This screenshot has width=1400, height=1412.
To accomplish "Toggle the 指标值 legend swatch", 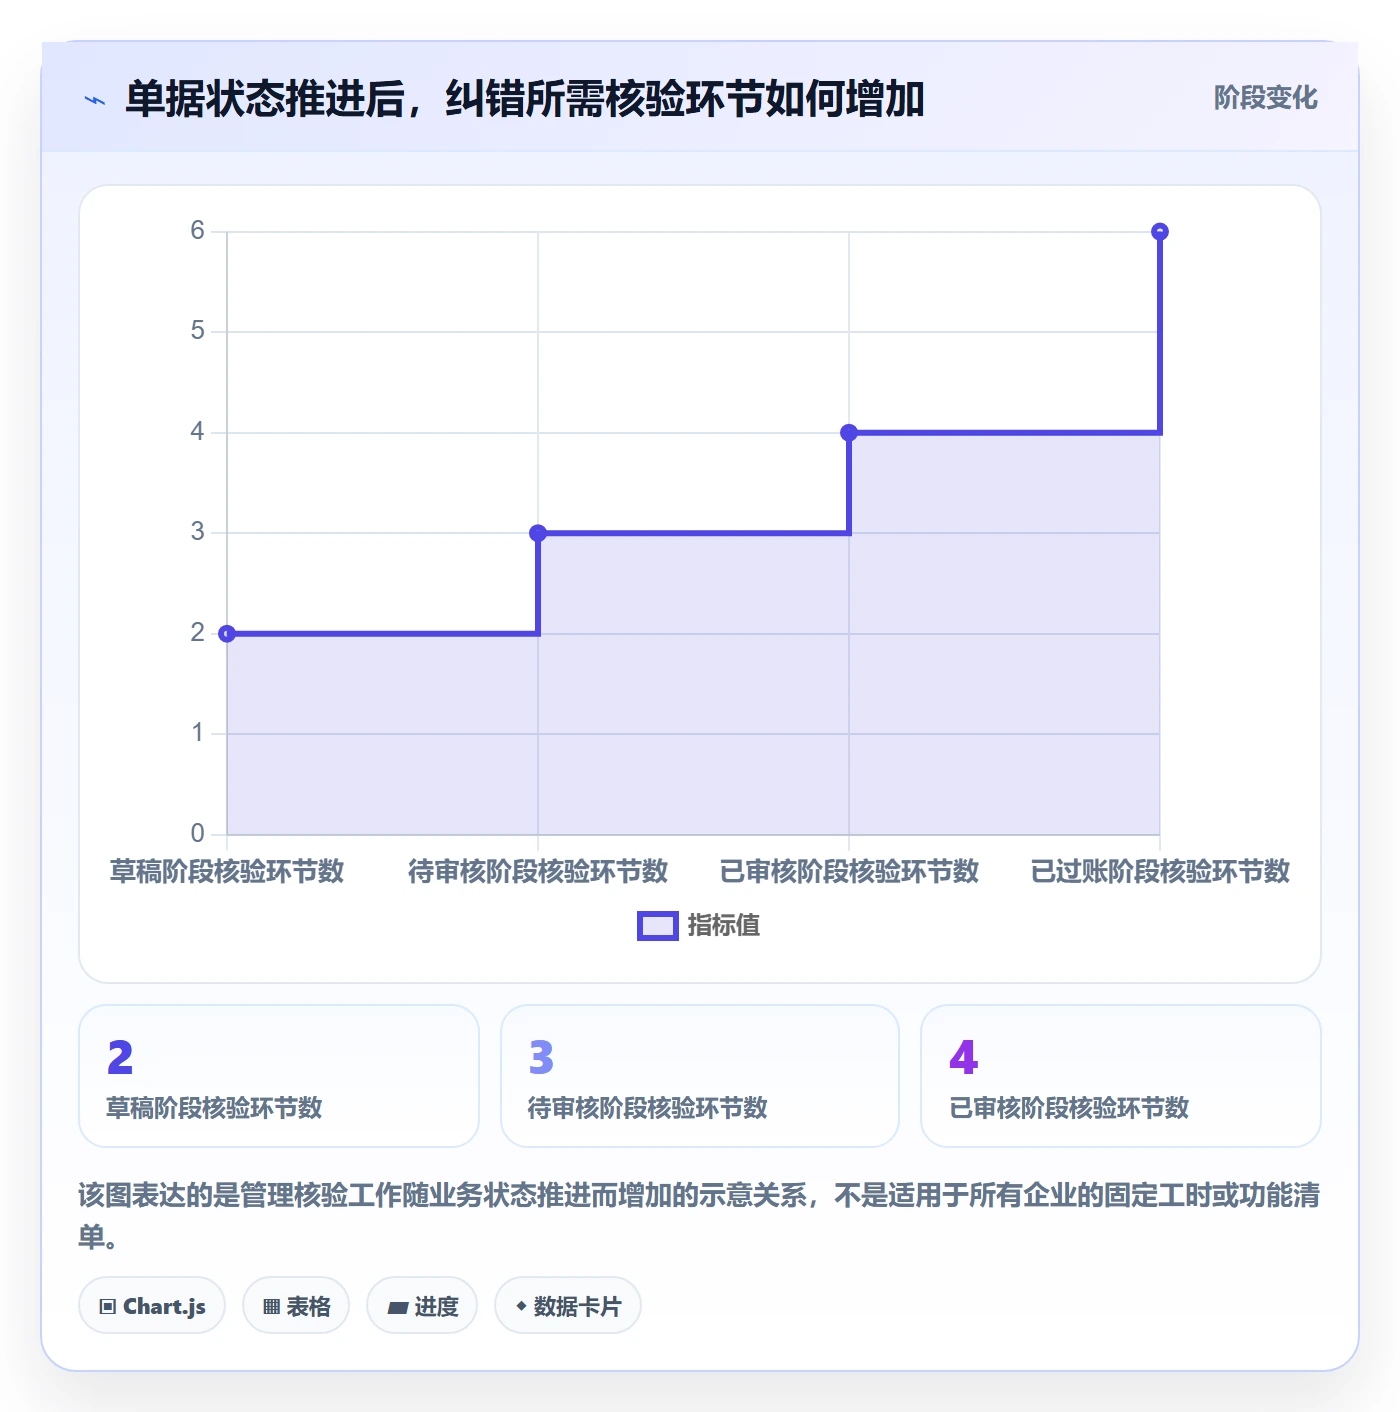I will coord(658,926).
